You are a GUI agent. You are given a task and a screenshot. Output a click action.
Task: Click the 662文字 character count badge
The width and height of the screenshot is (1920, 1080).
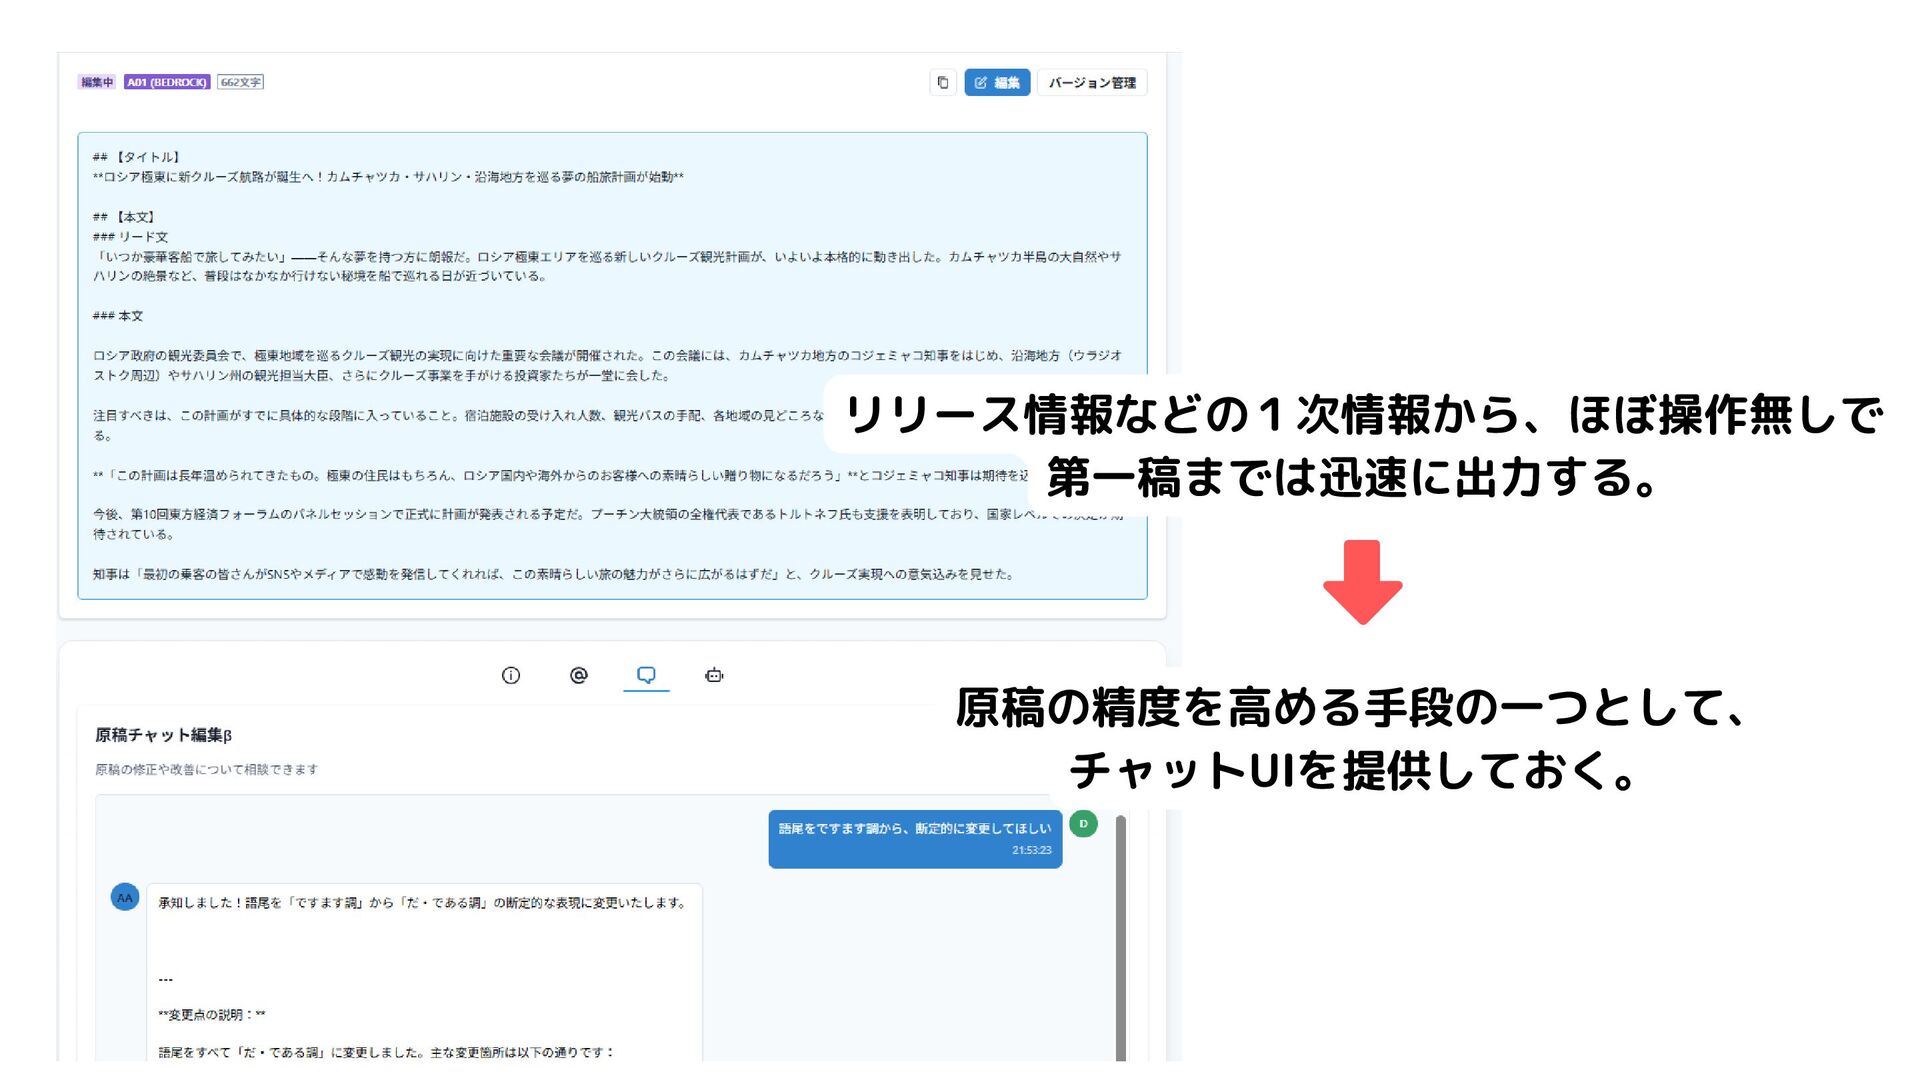(x=240, y=82)
